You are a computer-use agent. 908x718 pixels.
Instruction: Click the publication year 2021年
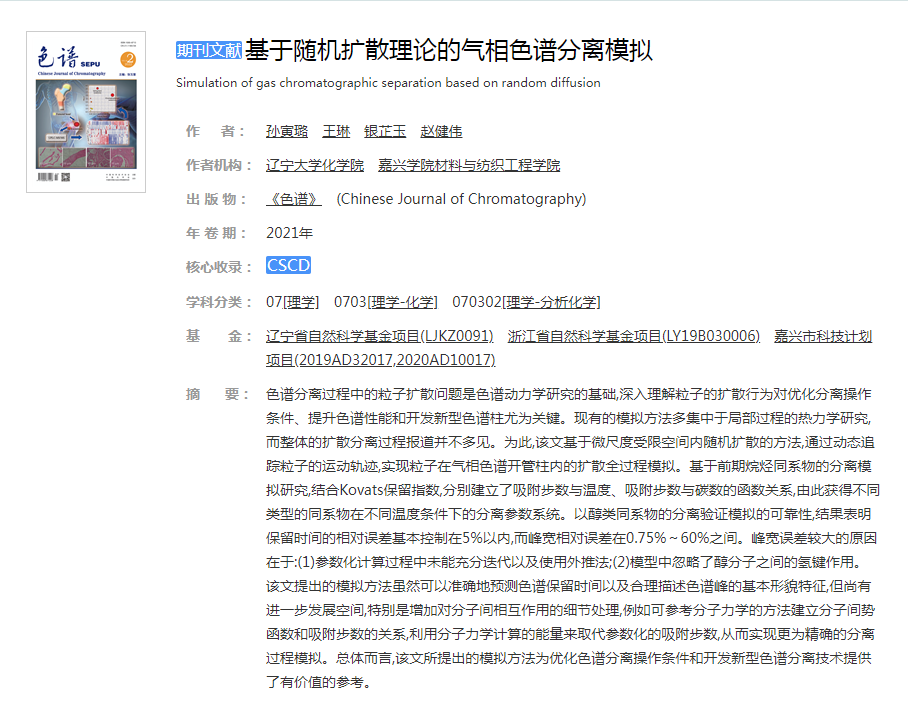coord(290,233)
